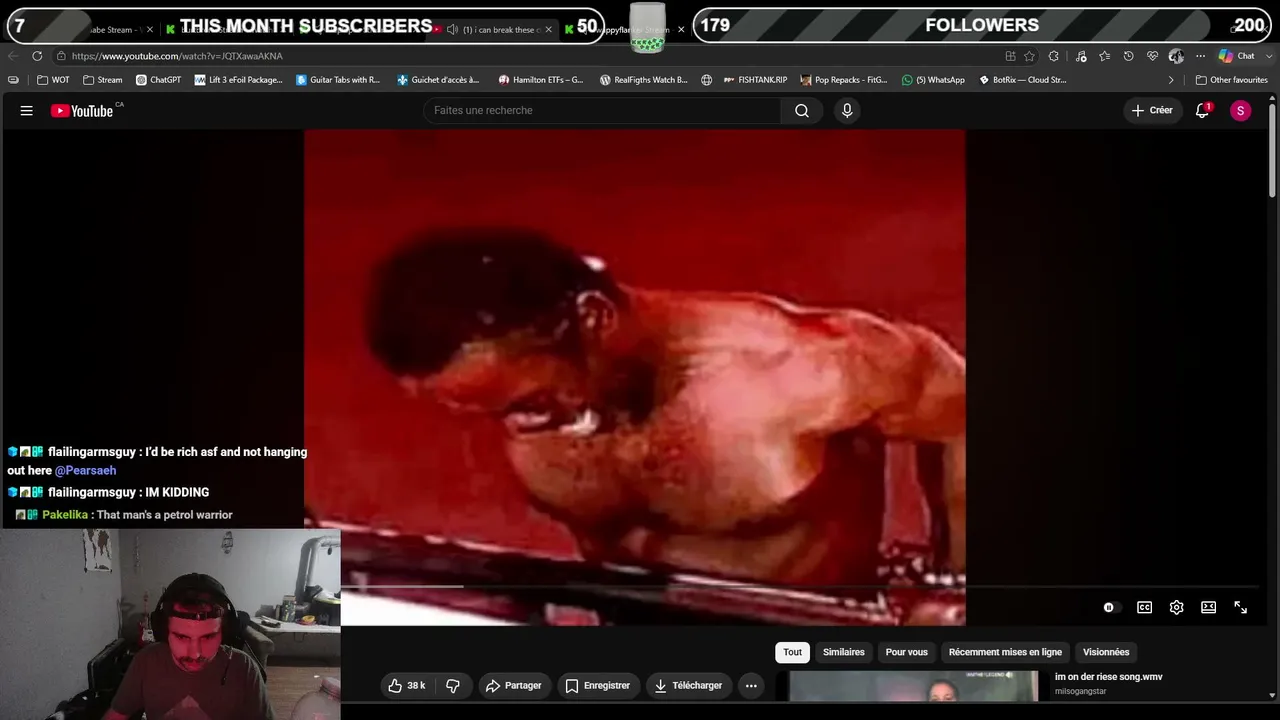Enter fullscreen video mode

[x=1240, y=607]
